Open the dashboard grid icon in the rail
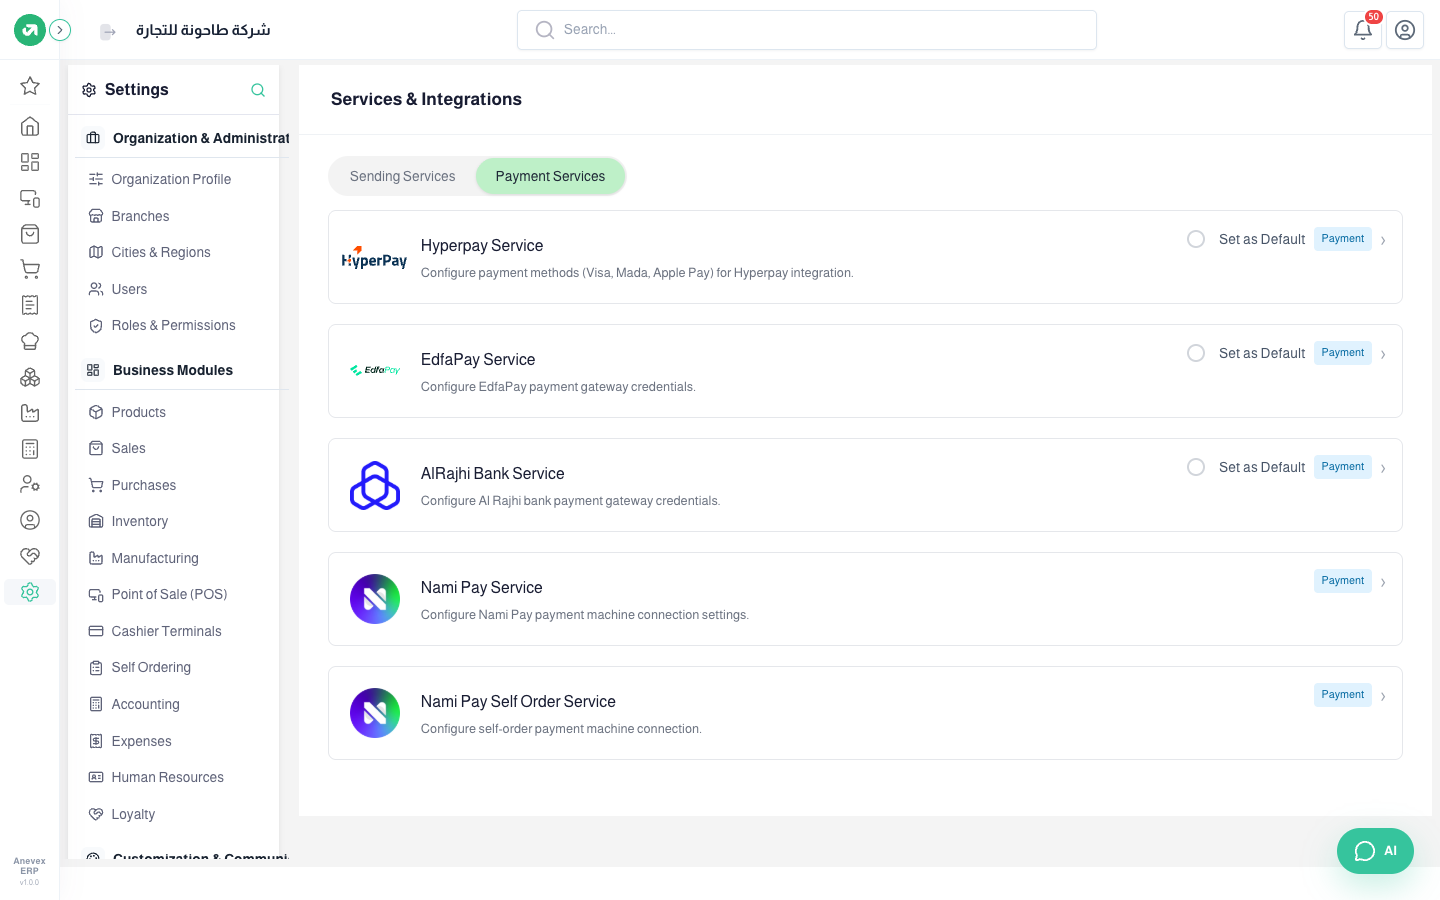 click(x=30, y=162)
